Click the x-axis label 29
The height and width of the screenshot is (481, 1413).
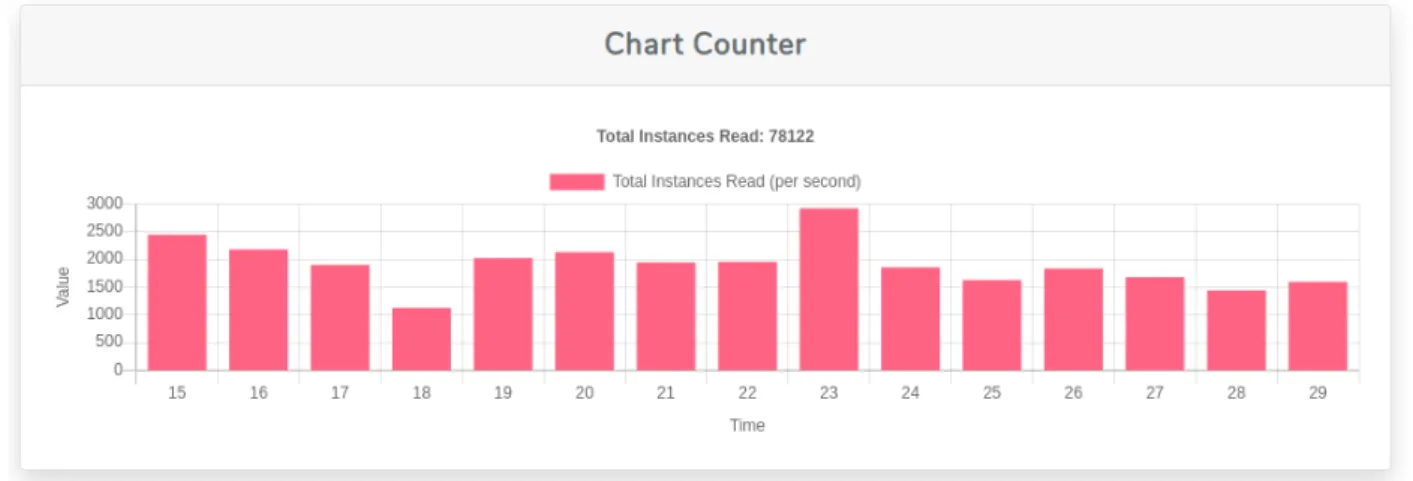pos(1318,393)
